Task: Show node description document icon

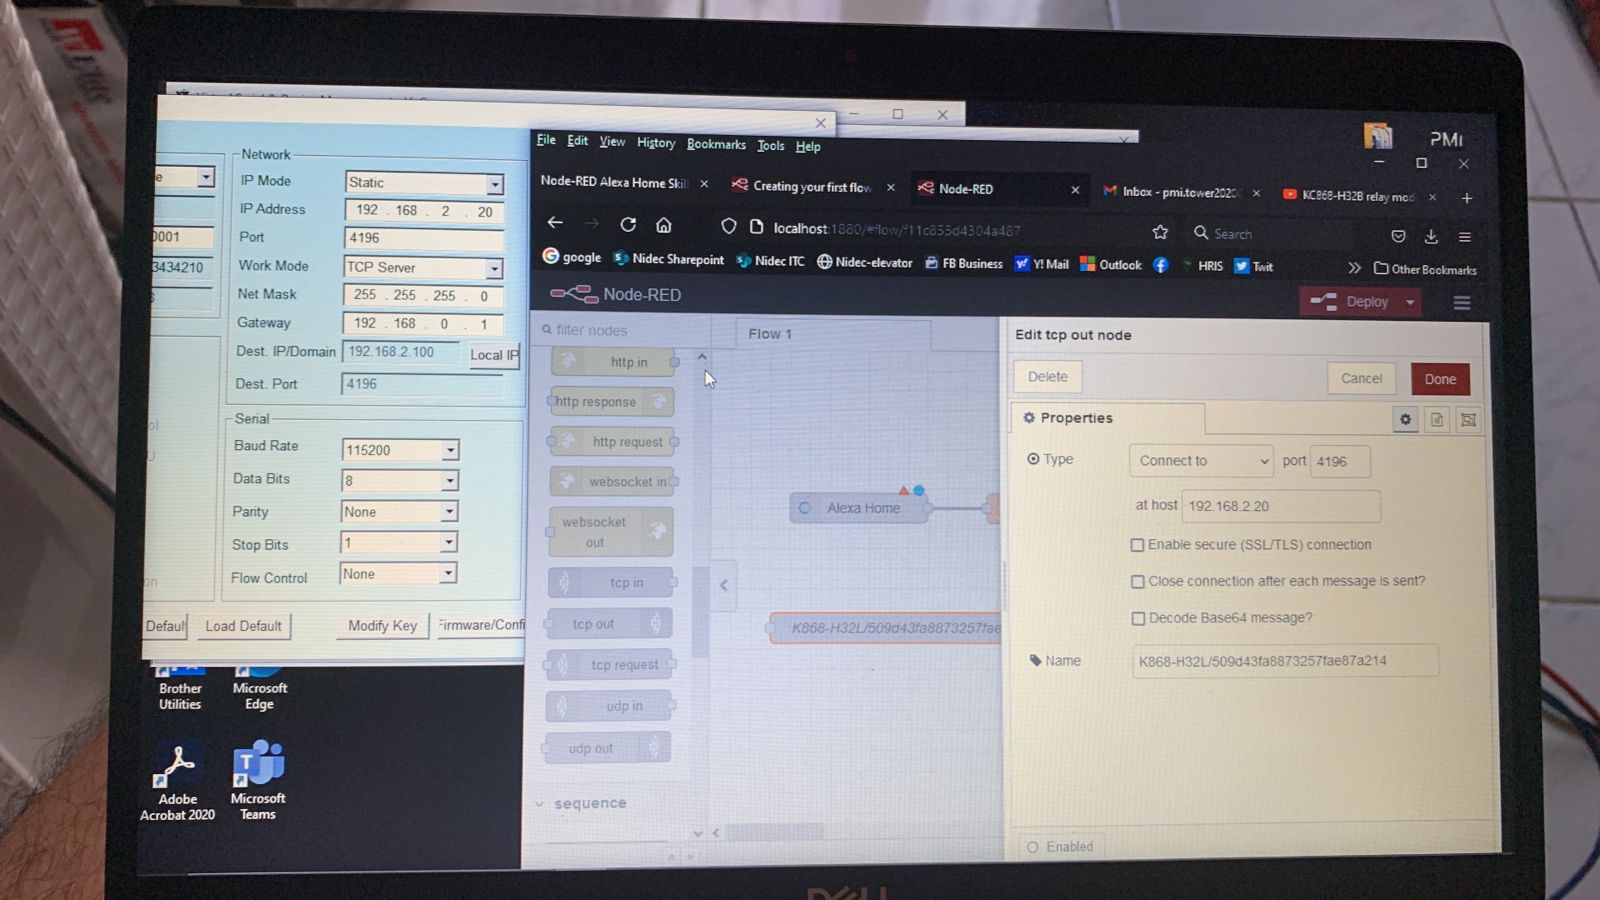Action: [x=1437, y=420]
